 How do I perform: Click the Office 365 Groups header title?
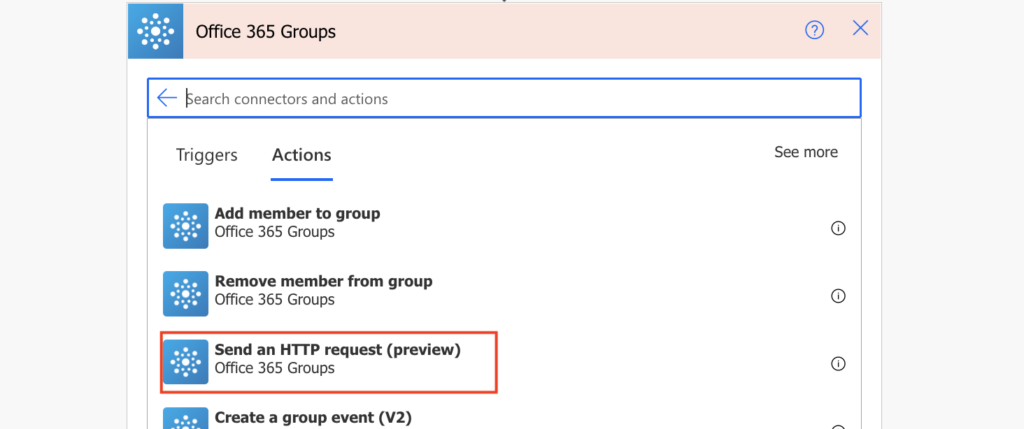tap(266, 31)
